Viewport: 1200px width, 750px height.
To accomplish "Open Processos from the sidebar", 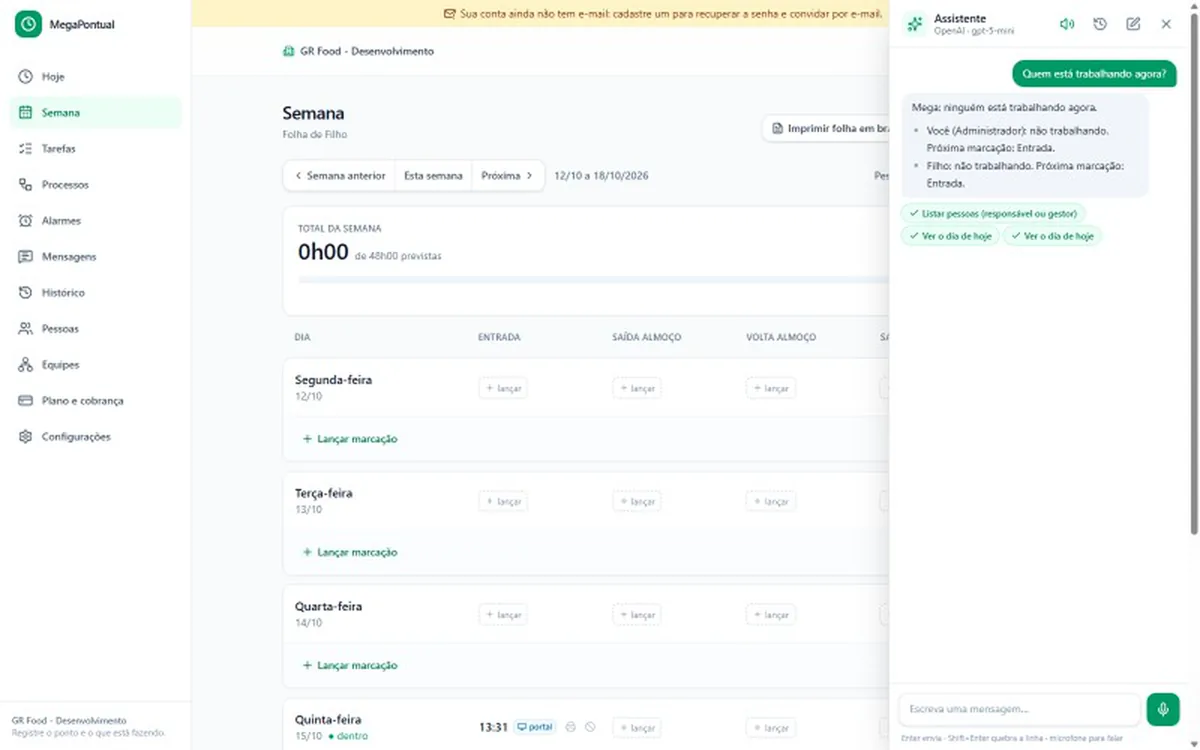I will coord(96,185).
